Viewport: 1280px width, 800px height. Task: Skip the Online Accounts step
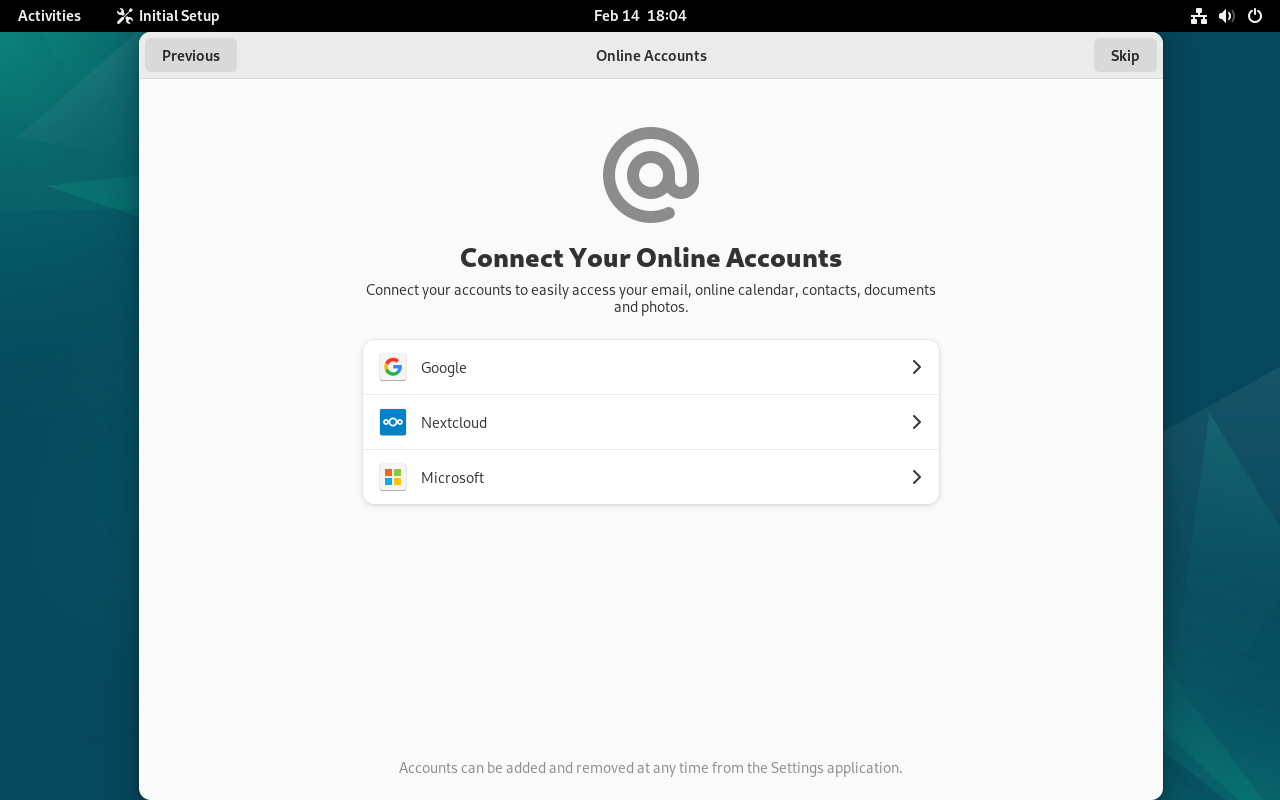1125,56
